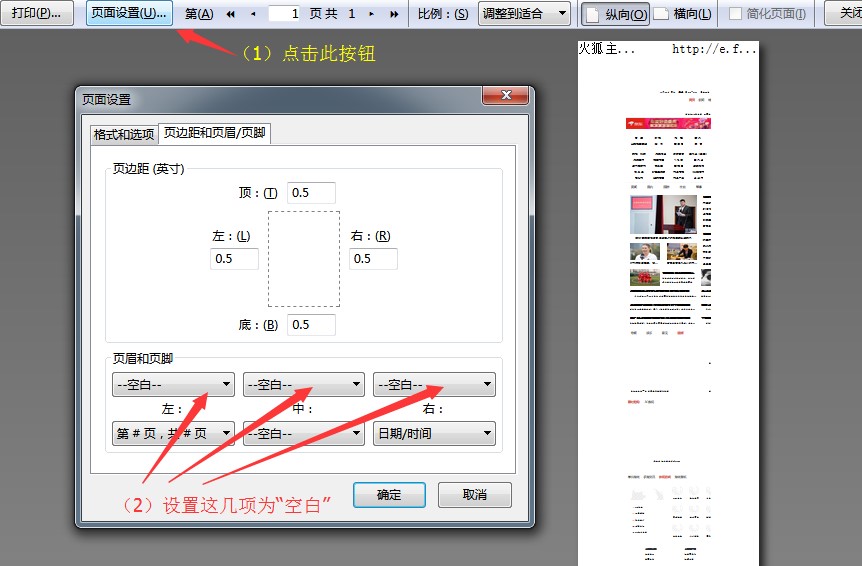Click right margin 右 input field

click(x=373, y=259)
